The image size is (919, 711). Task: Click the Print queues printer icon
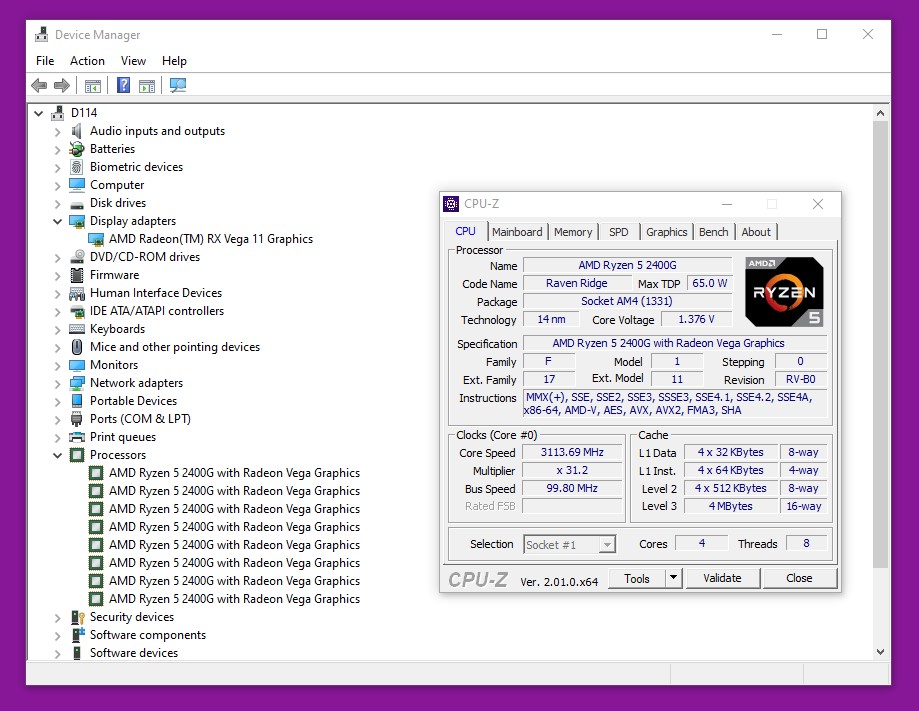point(77,437)
